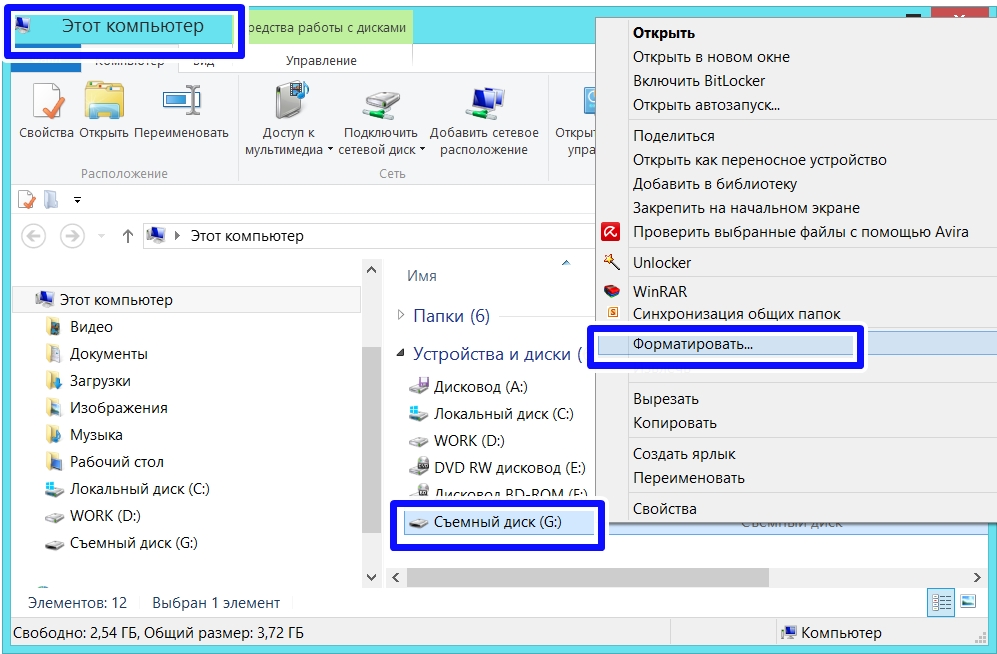Expand the Folders (Папки) group

(402, 316)
